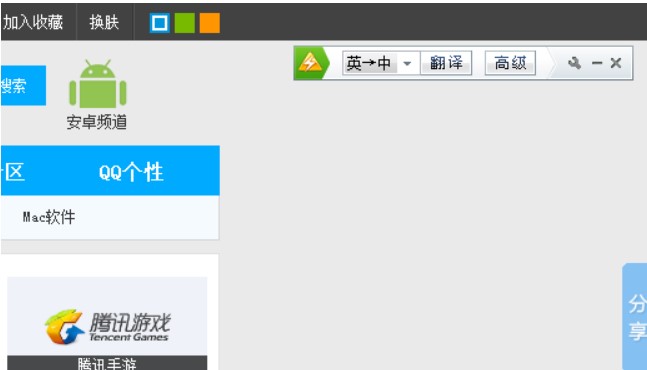Open translation toolbar settings wrench icon
This screenshot has width=647, height=370.
tap(574, 63)
